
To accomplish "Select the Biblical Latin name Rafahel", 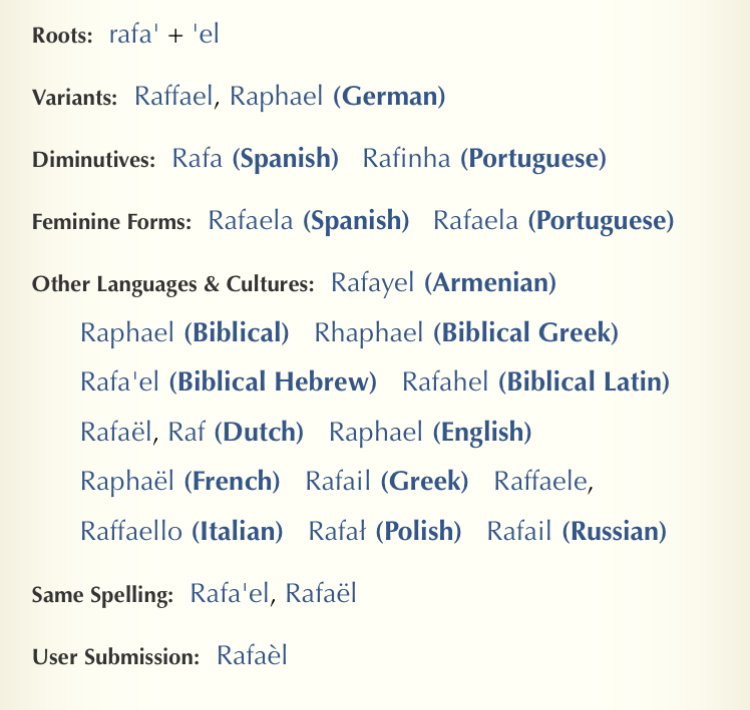I will tap(445, 381).
